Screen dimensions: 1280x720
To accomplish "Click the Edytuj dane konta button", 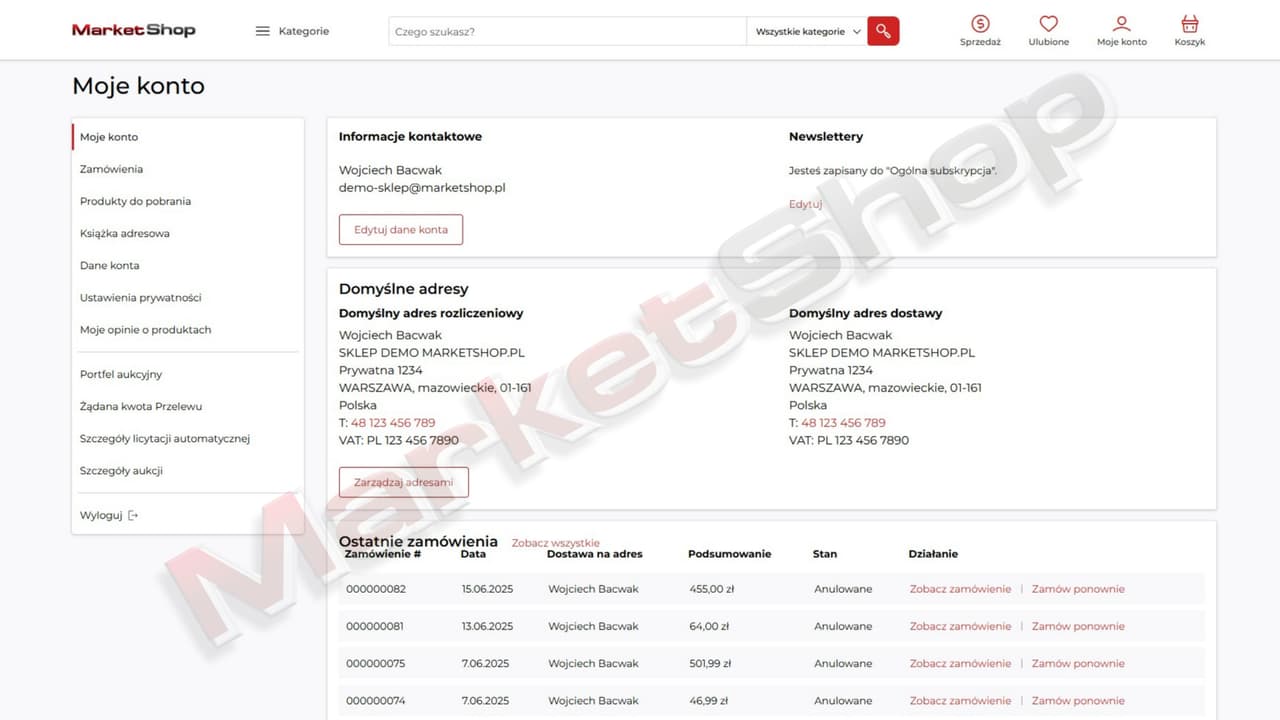I will pos(400,229).
